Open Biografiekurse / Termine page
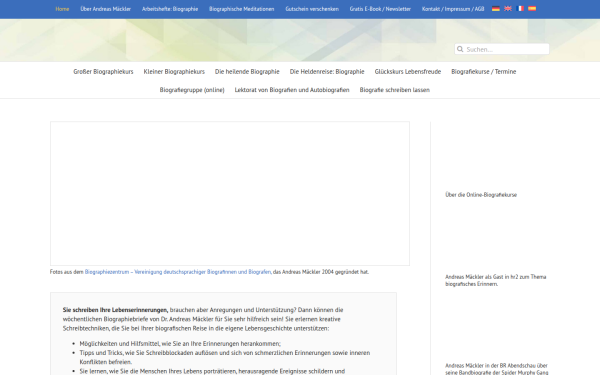This screenshot has height=375, width=600. point(484,72)
